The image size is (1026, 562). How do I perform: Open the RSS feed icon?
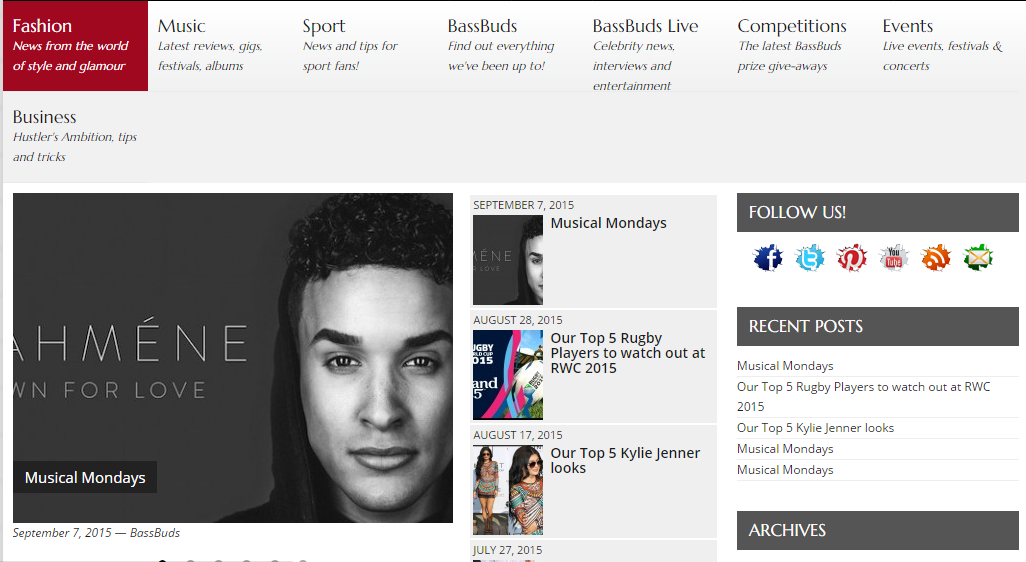936,258
